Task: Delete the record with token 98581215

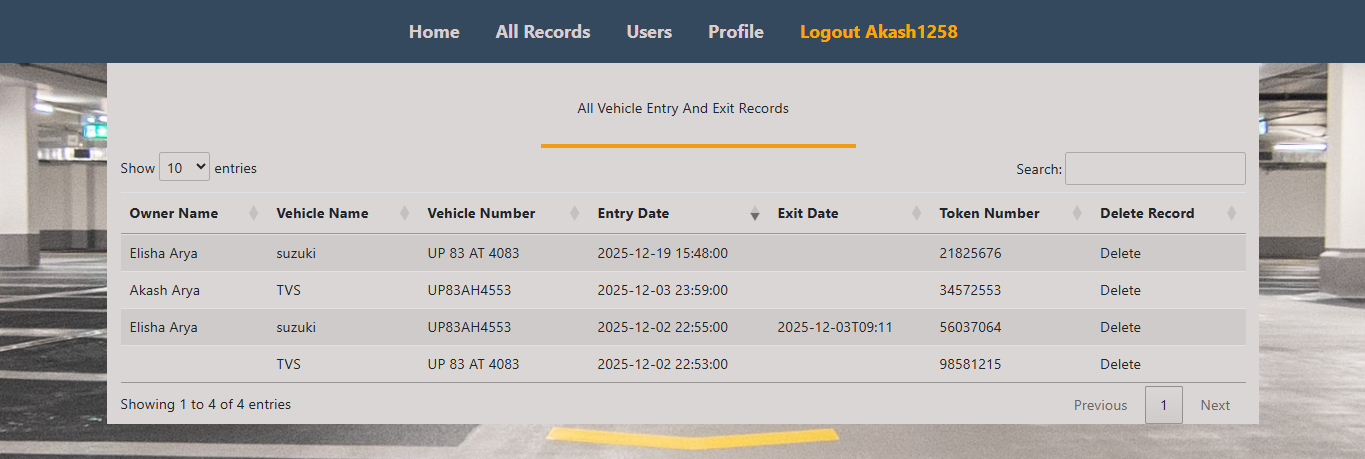Action: [x=1120, y=364]
